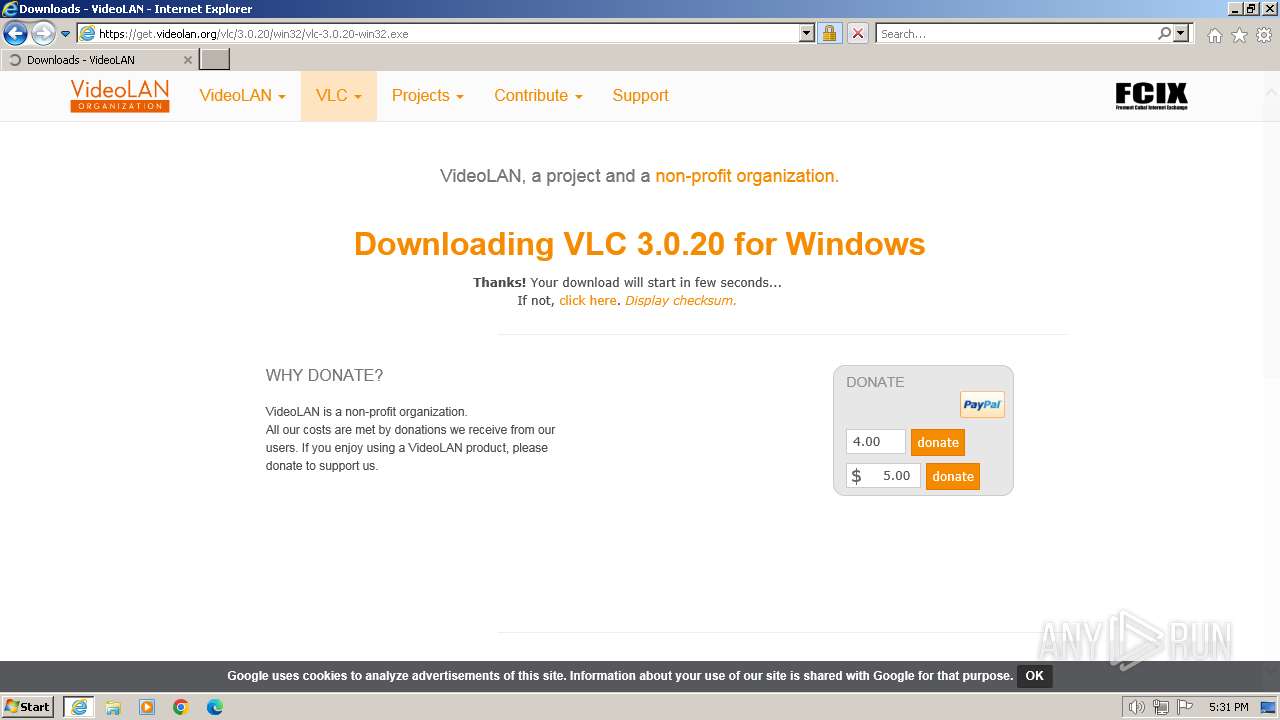Viewport: 1280px width, 720px height.
Task: Open the VLC navigation menu
Action: pos(339,96)
